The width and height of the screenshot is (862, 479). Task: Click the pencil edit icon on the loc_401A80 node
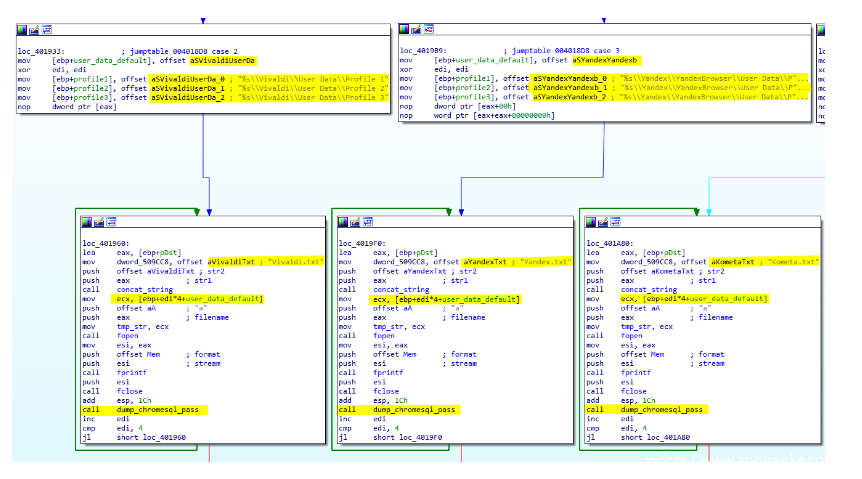pyautogui.click(x=602, y=221)
